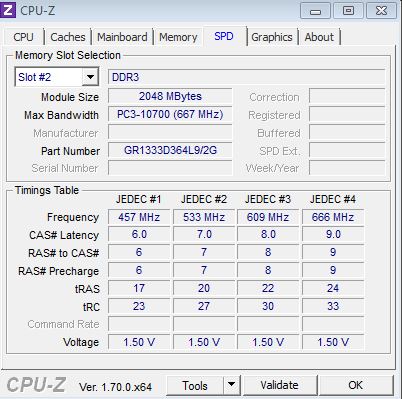Click the tRC value 30
Viewport: 402px width, 399px height.
268,306
